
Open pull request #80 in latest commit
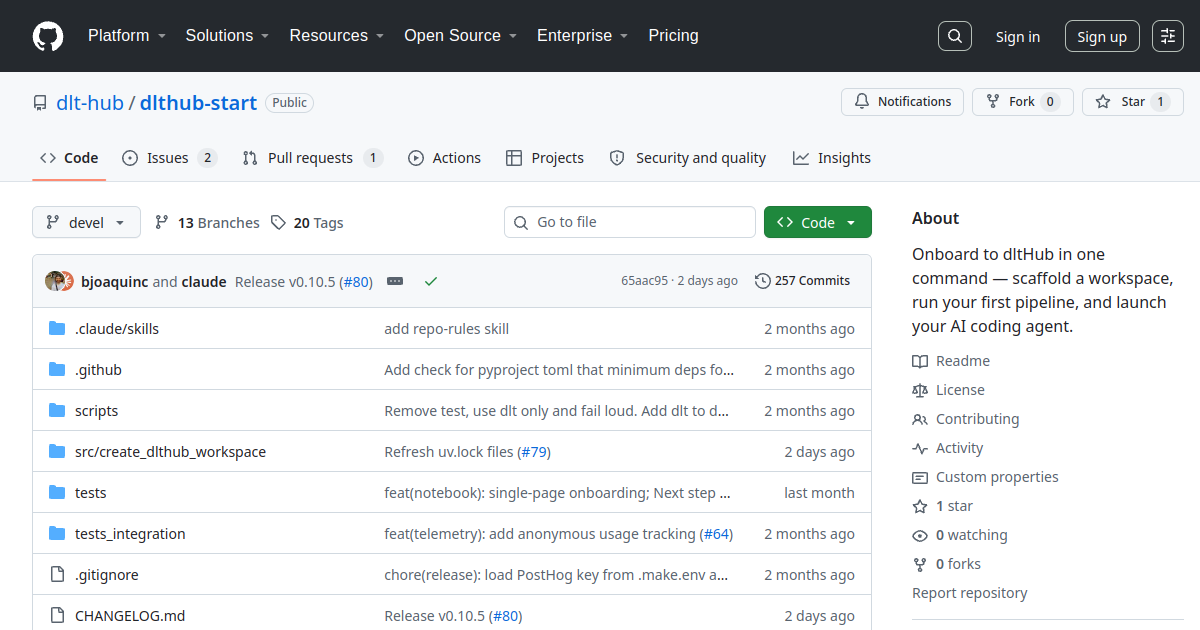tap(356, 282)
